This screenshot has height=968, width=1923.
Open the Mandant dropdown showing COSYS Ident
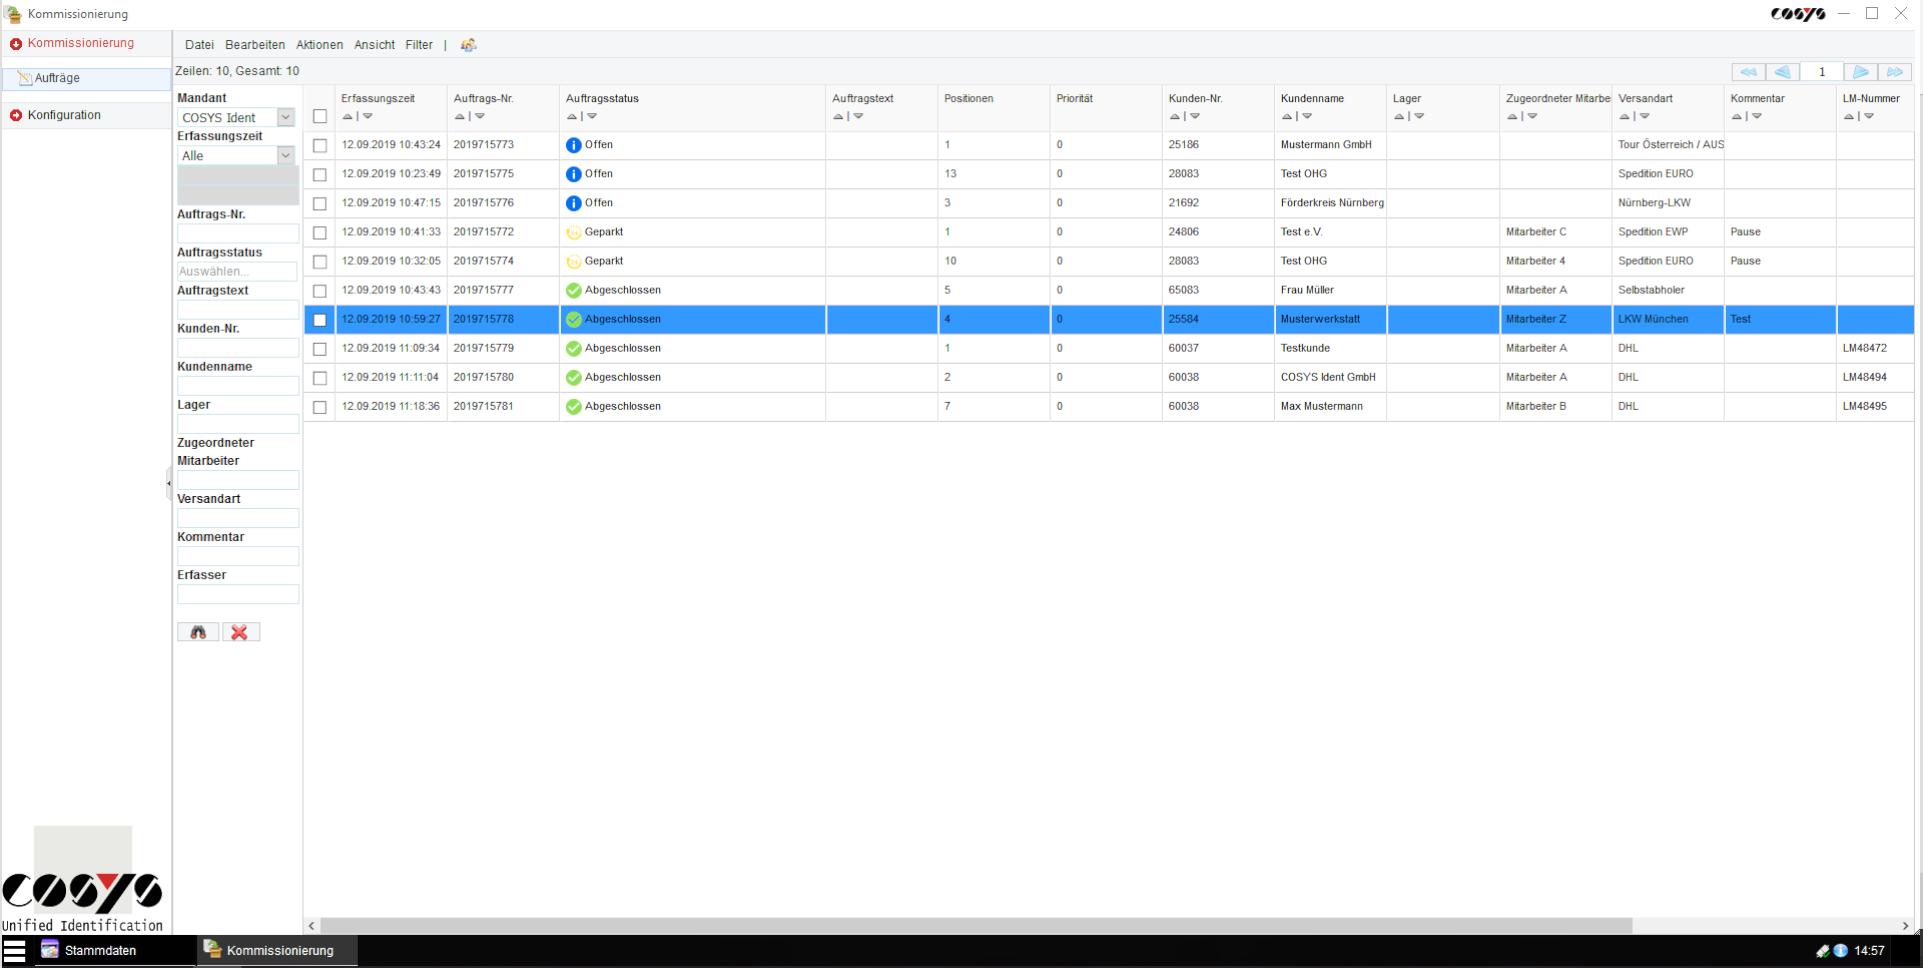[x=286, y=117]
